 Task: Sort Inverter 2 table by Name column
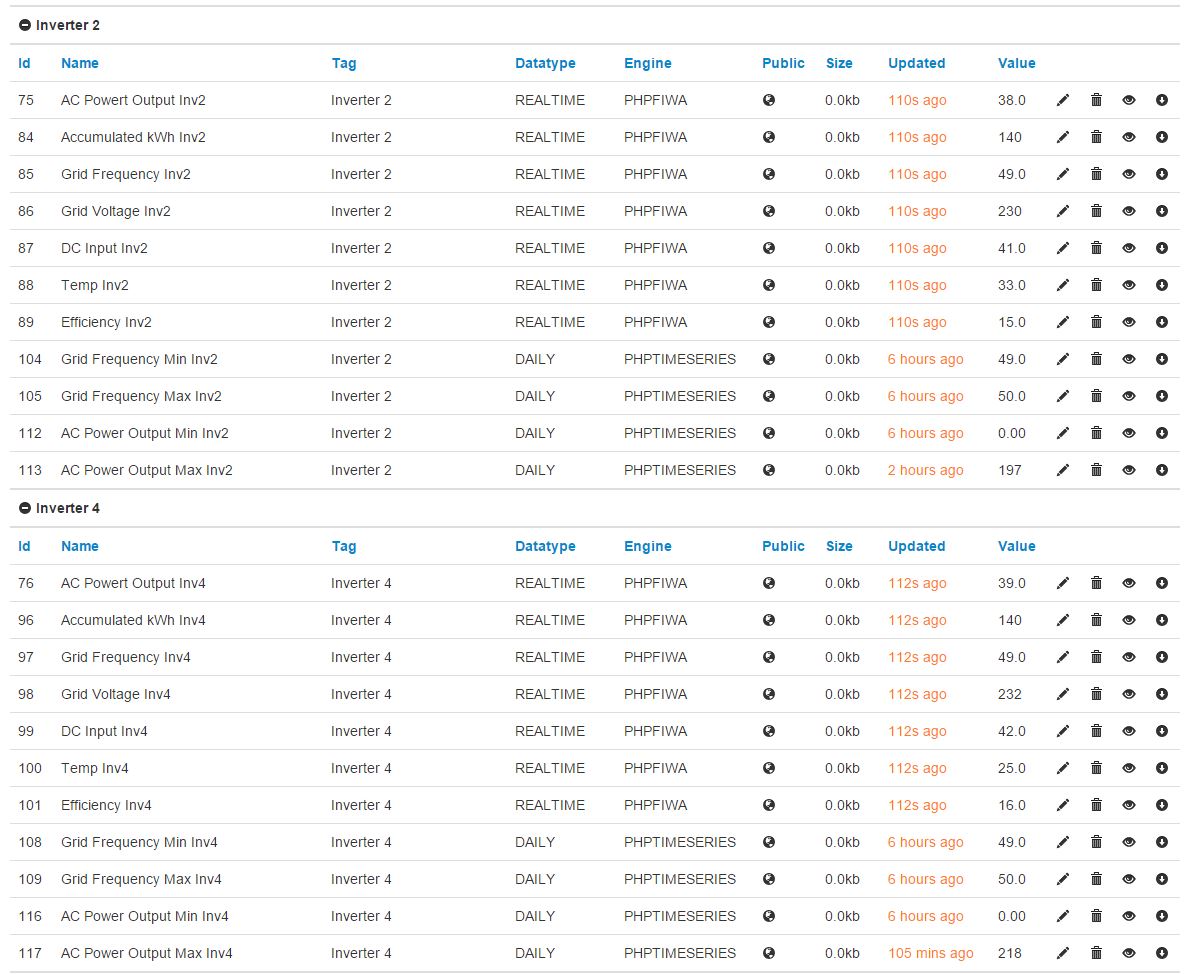tap(80, 63)
